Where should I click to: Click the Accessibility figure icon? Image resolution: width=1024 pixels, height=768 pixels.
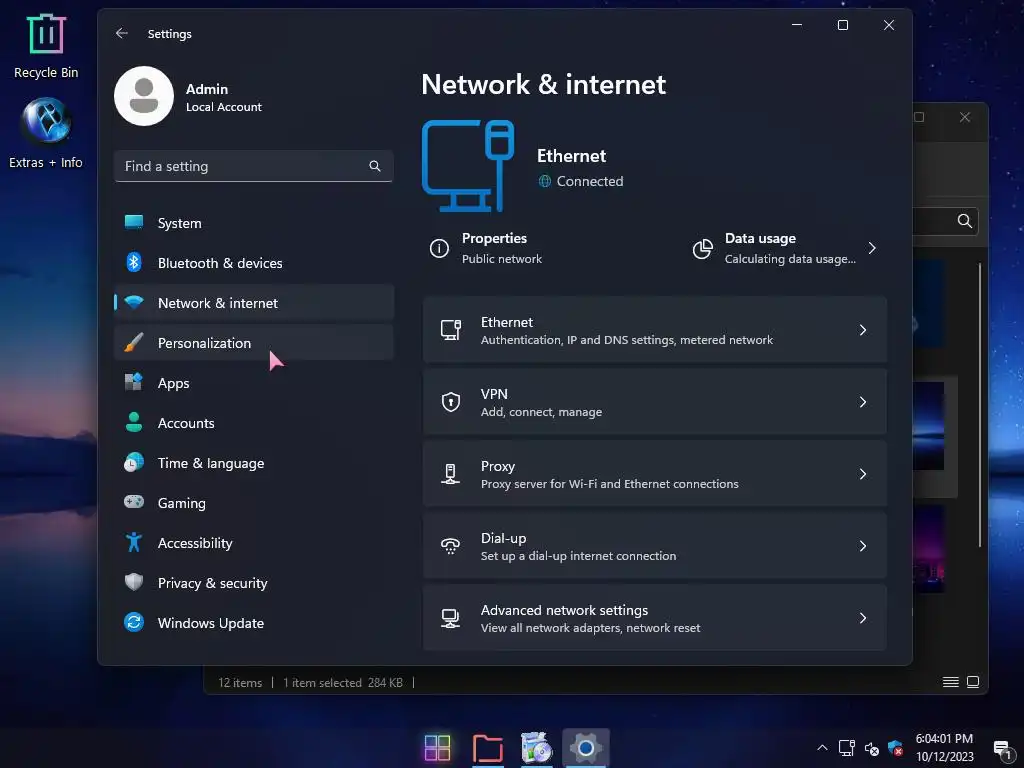pyautogui.click(x=134, y=542)
